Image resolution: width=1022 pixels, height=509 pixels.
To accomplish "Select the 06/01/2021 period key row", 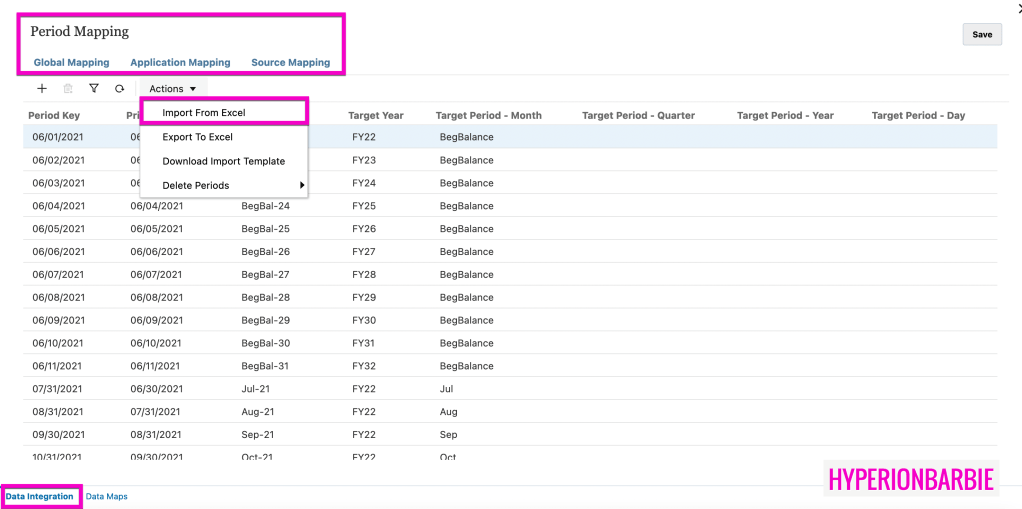I will click(58, 137).
